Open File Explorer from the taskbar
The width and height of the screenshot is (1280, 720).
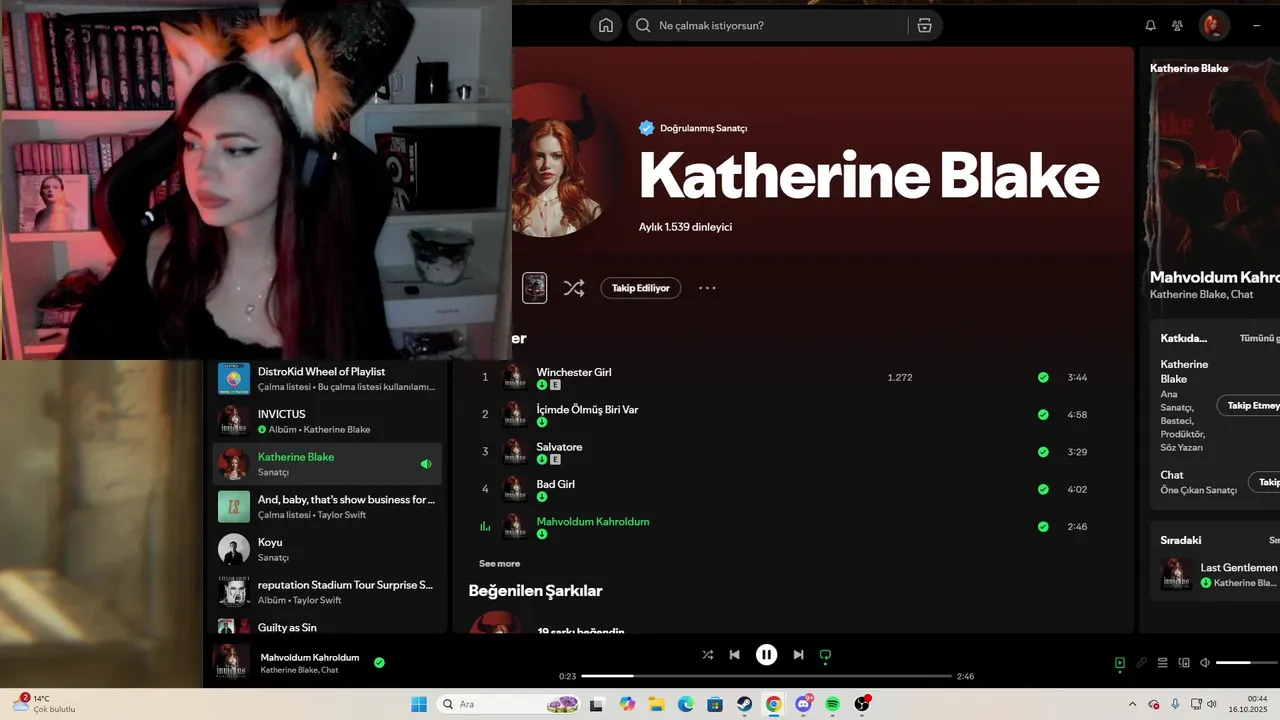click(657, 704)
